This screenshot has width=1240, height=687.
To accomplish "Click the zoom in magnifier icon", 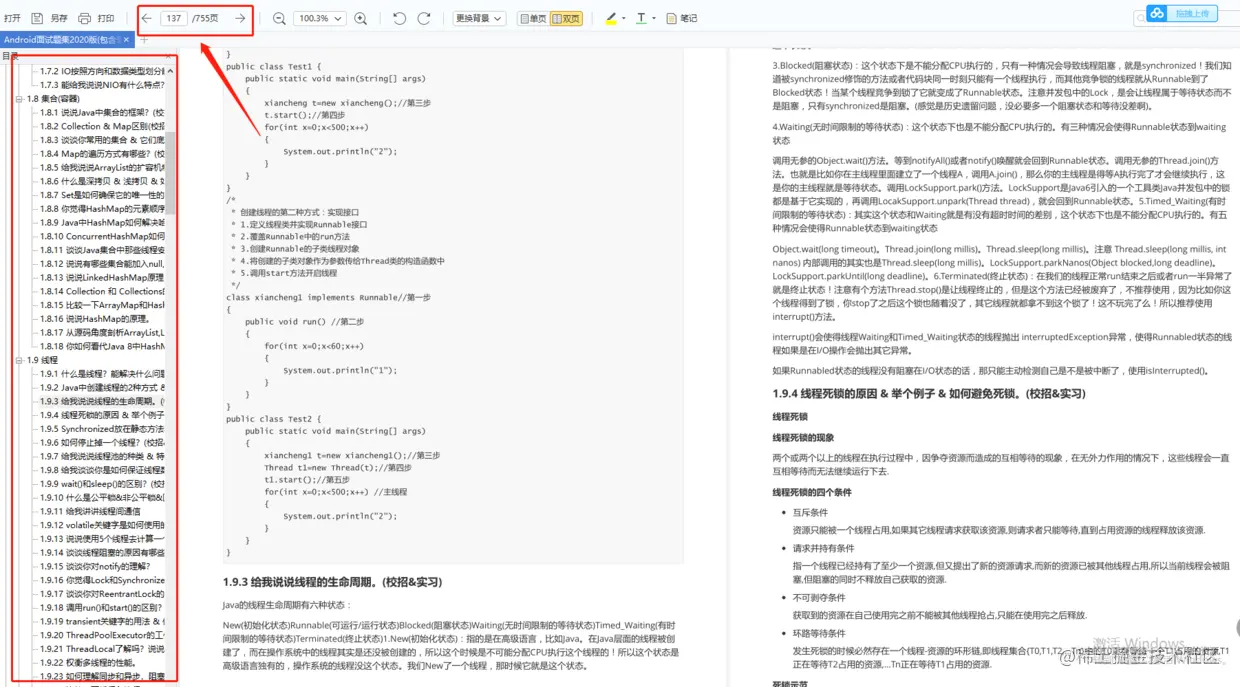I will 360,18.
